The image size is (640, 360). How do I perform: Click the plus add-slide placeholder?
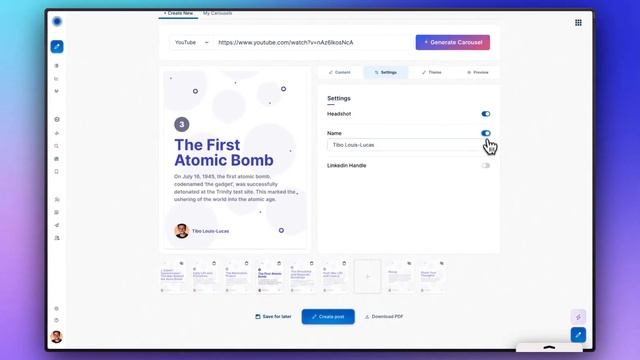tap(368, 276)
